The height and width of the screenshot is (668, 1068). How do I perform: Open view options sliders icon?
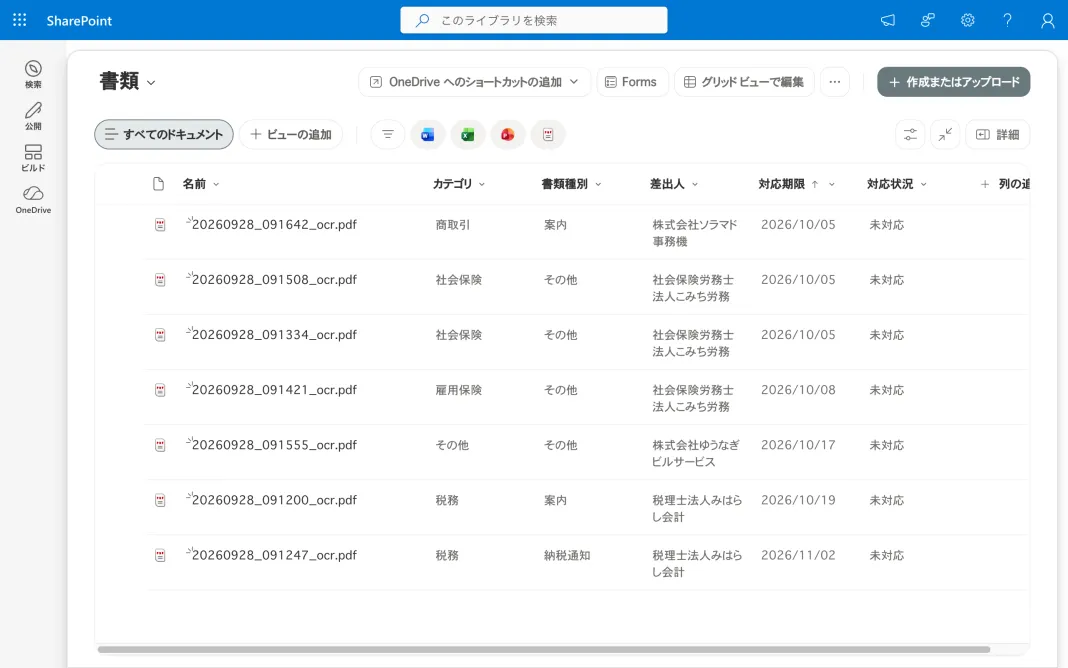[910, 135]
